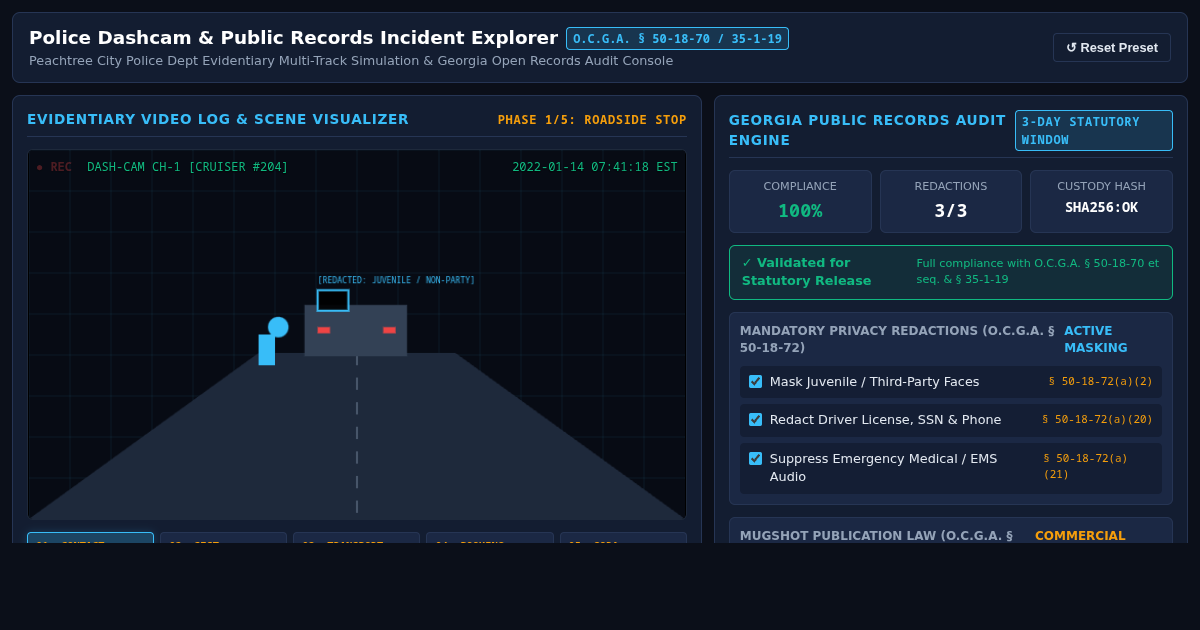This screenshot has height=630, width=1200.
Task: Click the 2022-01-14 07:41:18 EST timestamp
Action: (595, 167)
